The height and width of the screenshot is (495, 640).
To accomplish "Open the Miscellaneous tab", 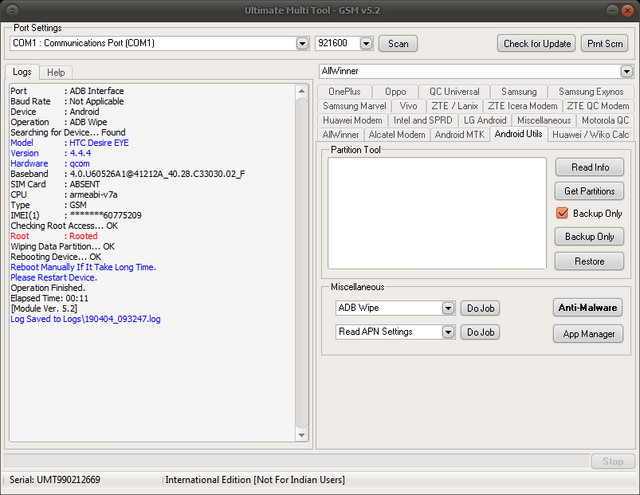I will pyautogui.click(x=544, y=120).
